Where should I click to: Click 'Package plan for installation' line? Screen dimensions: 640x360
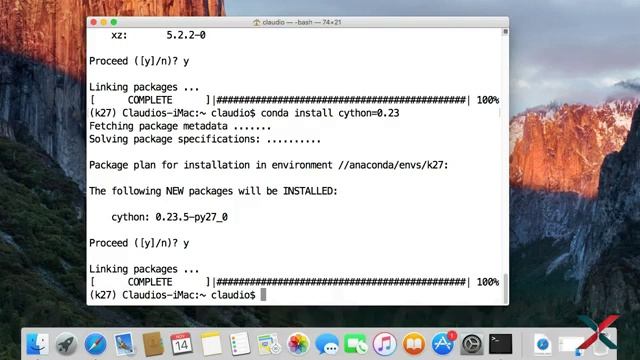pyautogui.click(x=269, y=165)
